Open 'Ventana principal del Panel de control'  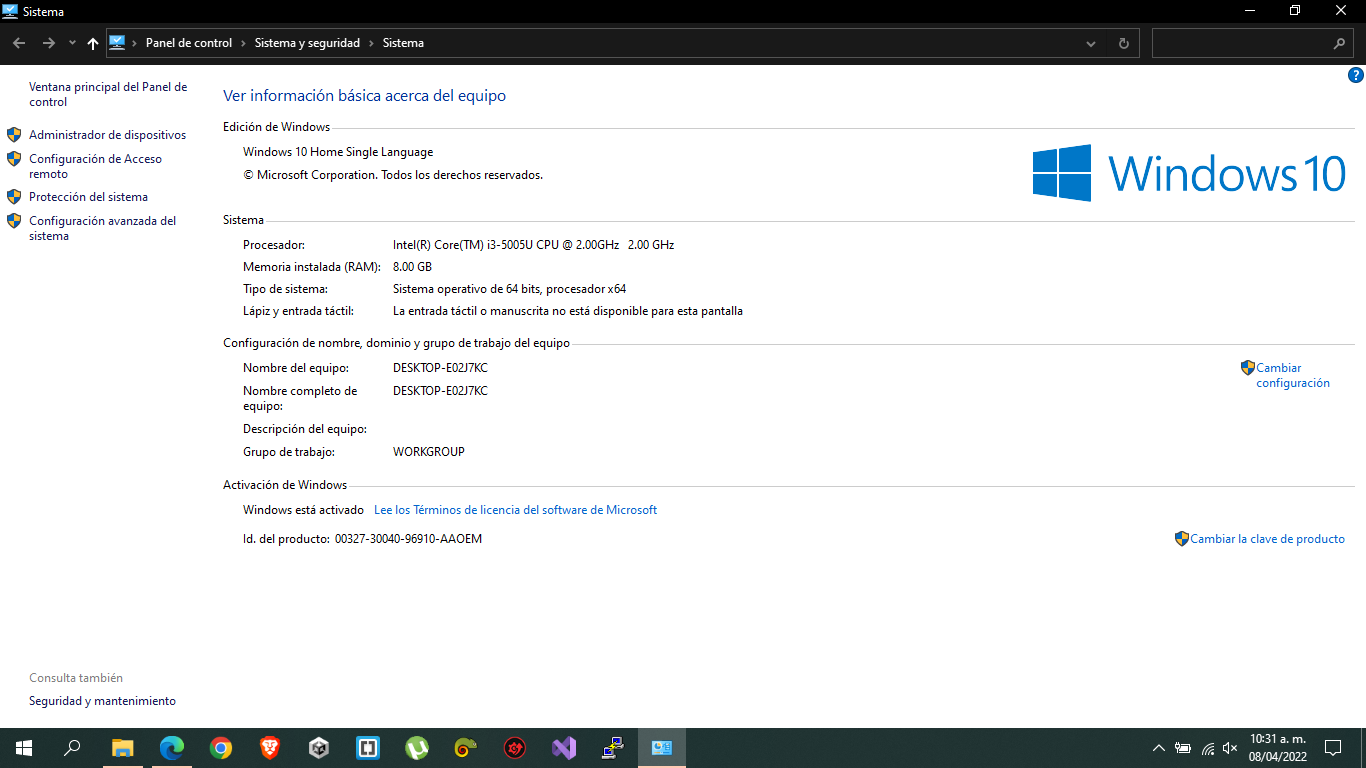pos(108,94)
